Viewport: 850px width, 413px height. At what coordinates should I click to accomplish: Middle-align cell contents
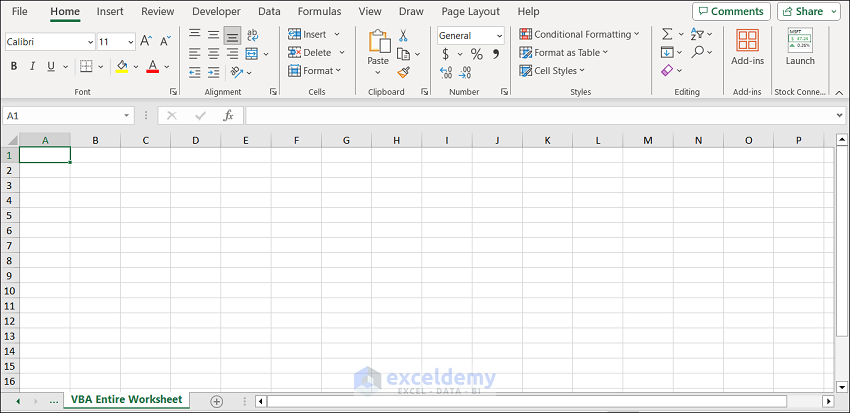tap(214, 35)
